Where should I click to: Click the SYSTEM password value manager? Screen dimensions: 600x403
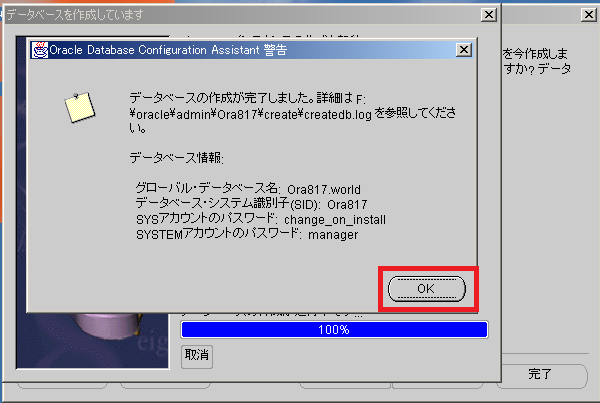(333, 235)
